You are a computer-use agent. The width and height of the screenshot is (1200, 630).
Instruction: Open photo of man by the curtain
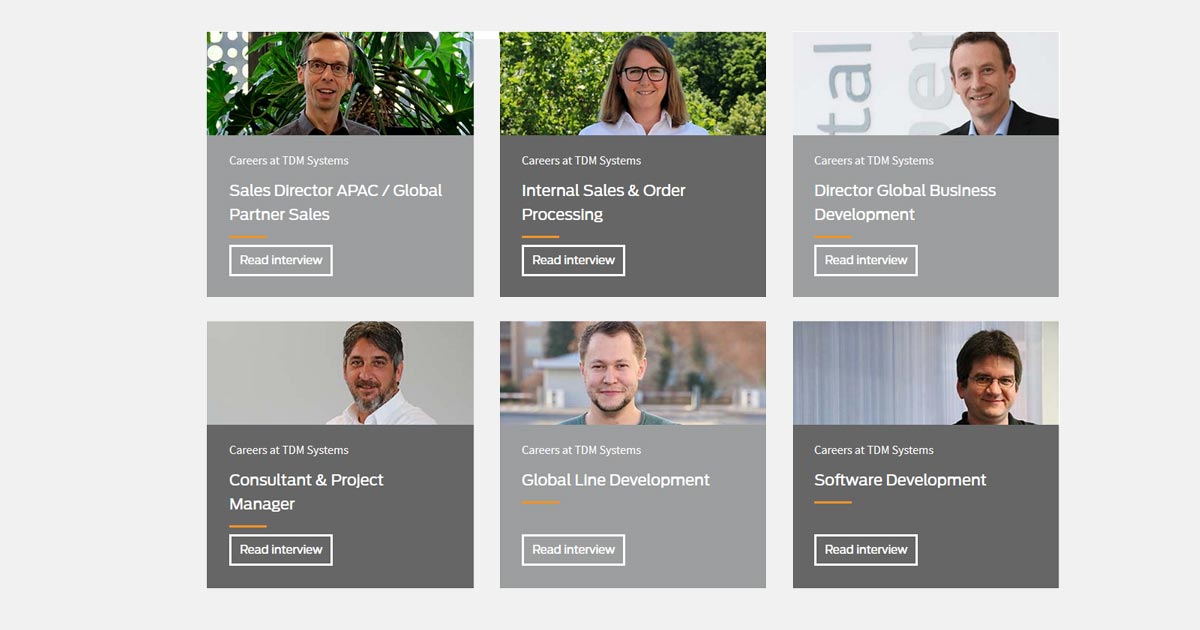coord(926,373)
